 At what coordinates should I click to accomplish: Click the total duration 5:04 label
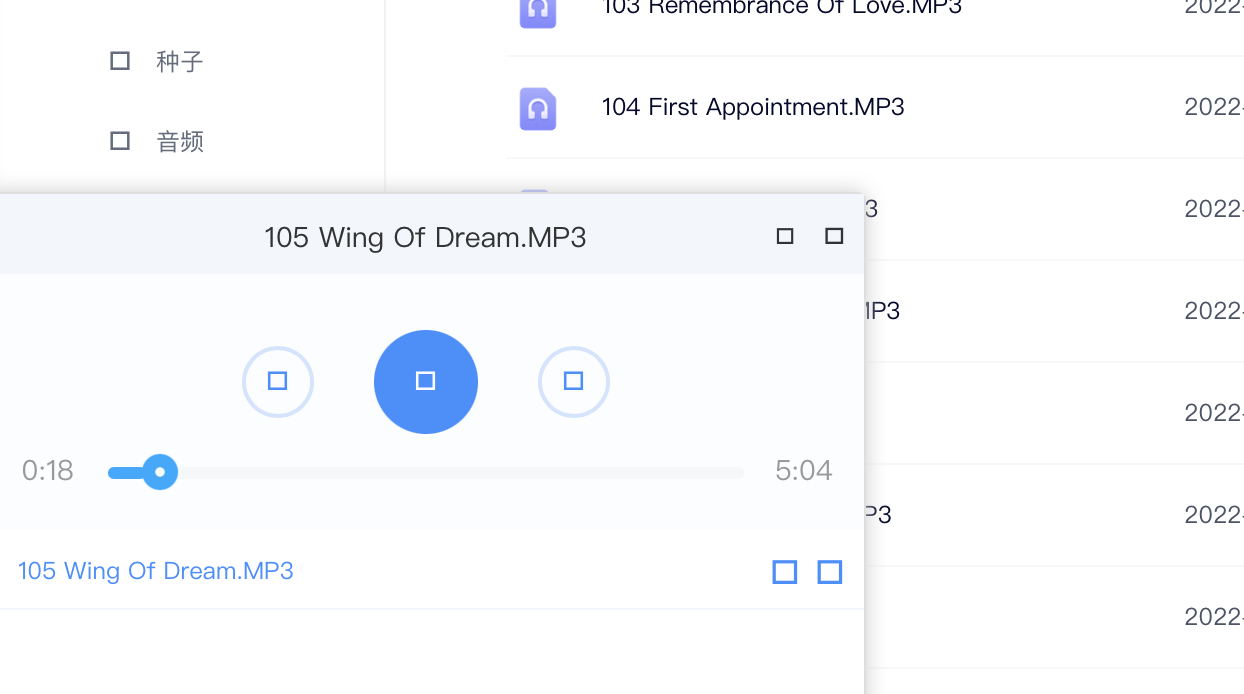point(803,471)
